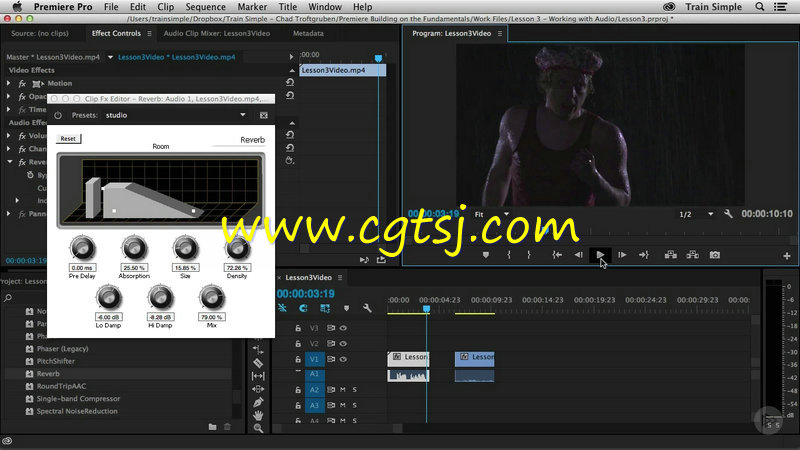Click Mark Out in Program Monitor
This screenshot has width=800, height=450.
point(529,255)
